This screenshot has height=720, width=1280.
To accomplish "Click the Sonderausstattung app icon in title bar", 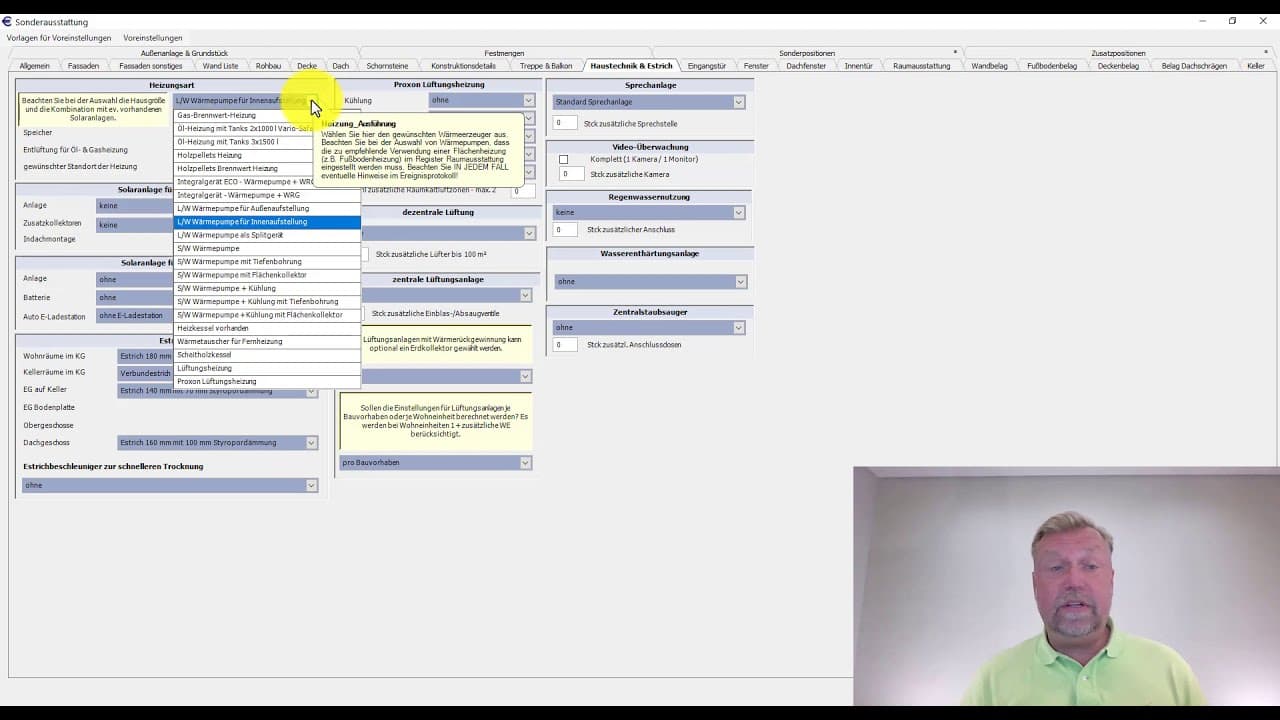I will point(7,21).
